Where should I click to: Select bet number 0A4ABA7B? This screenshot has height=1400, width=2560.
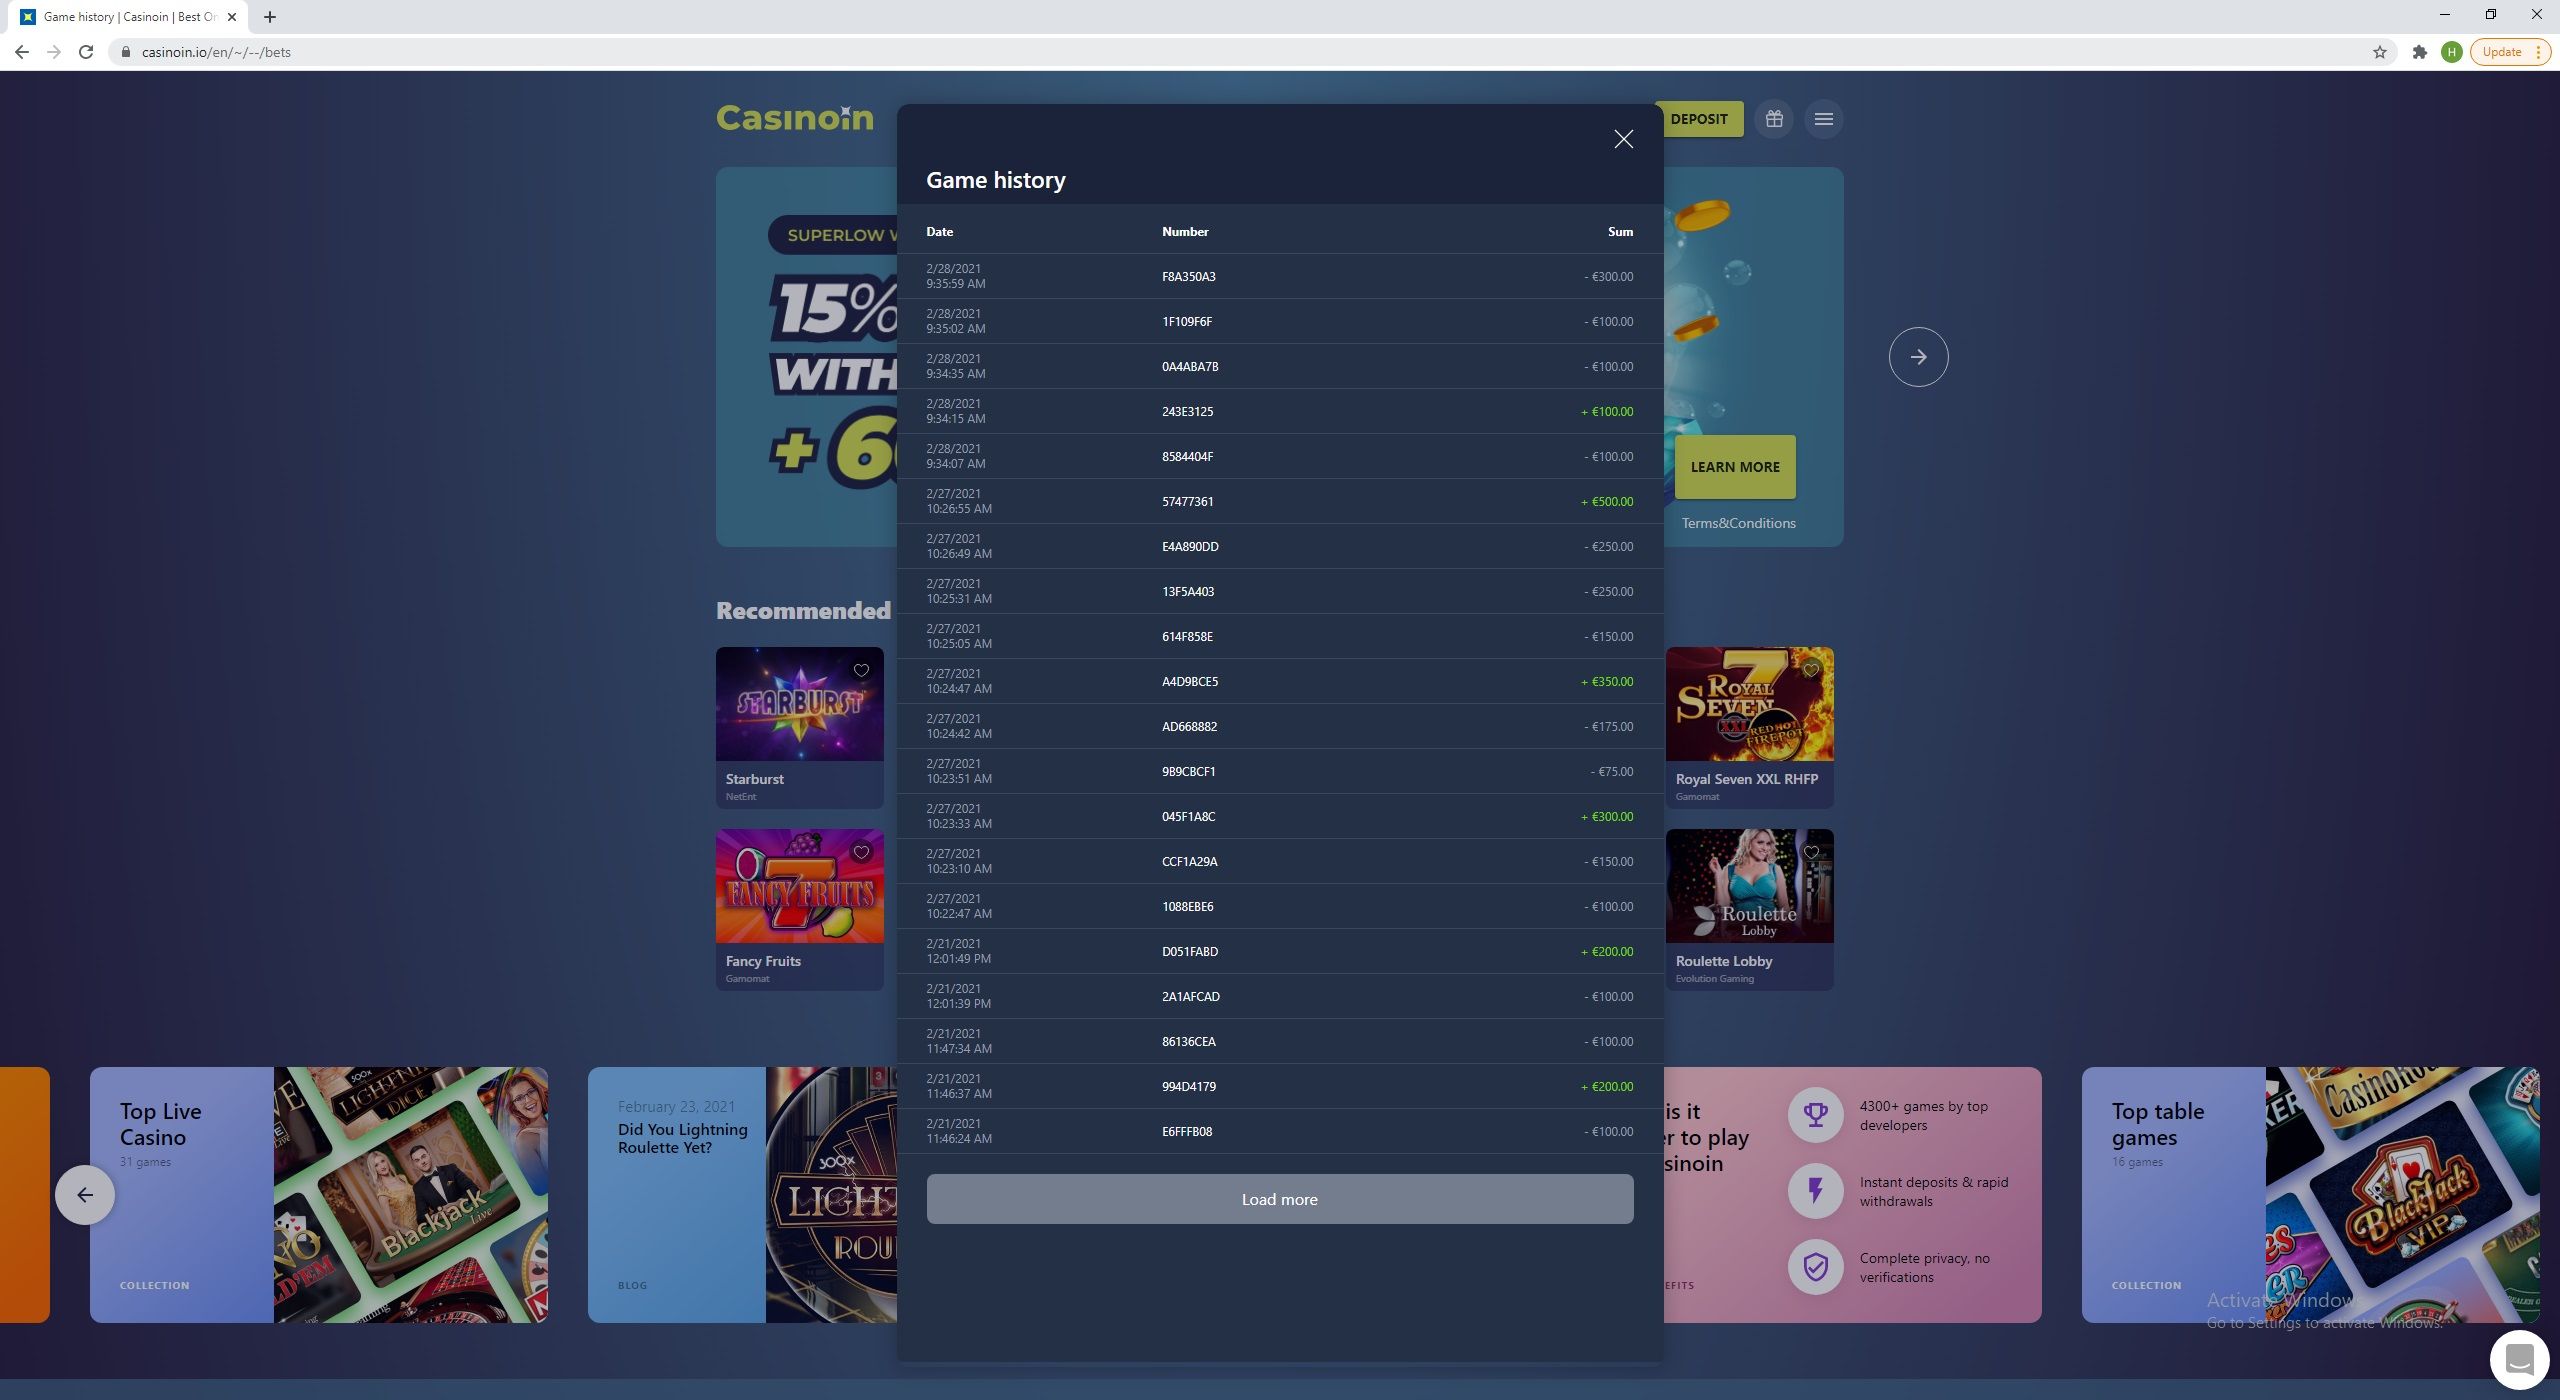(1190, 367)
